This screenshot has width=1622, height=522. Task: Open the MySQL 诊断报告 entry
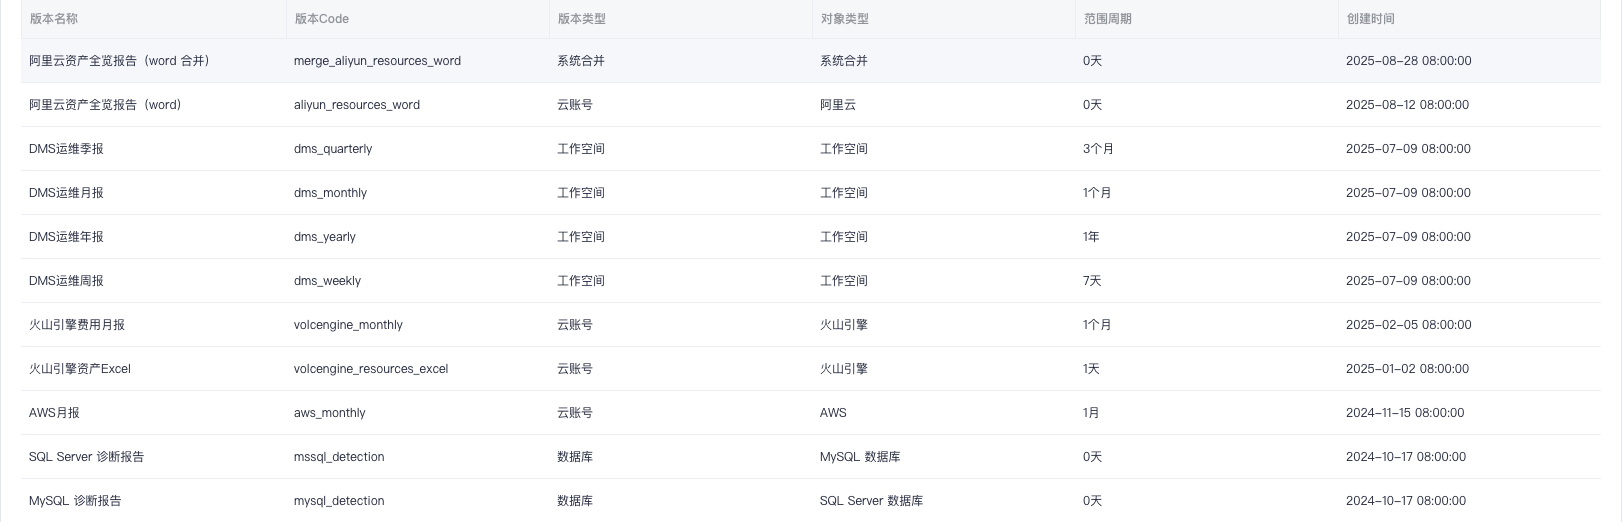75,501
